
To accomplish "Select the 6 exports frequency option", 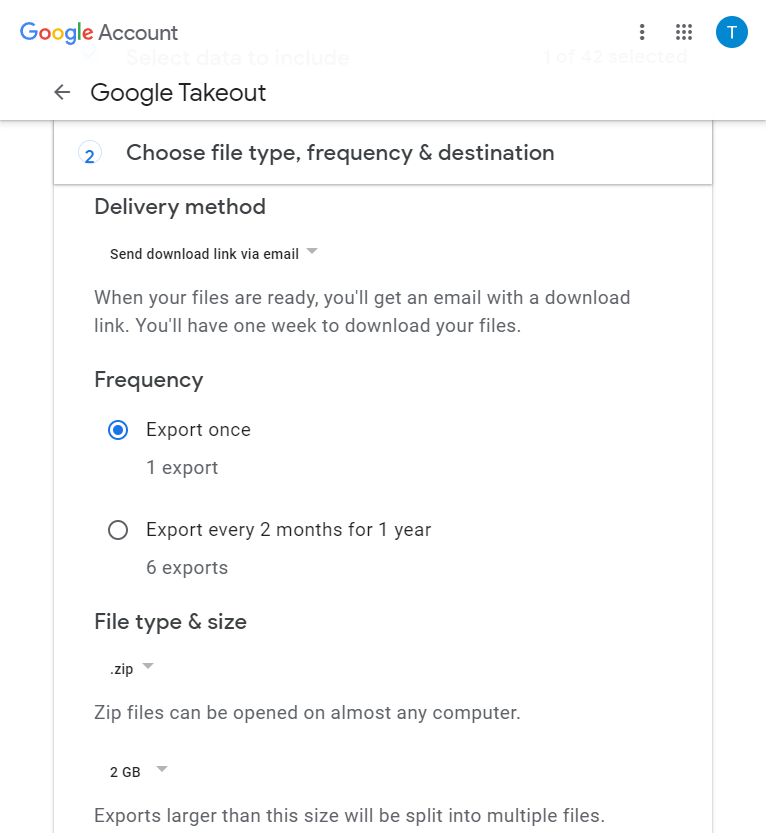I will point(187,567).
